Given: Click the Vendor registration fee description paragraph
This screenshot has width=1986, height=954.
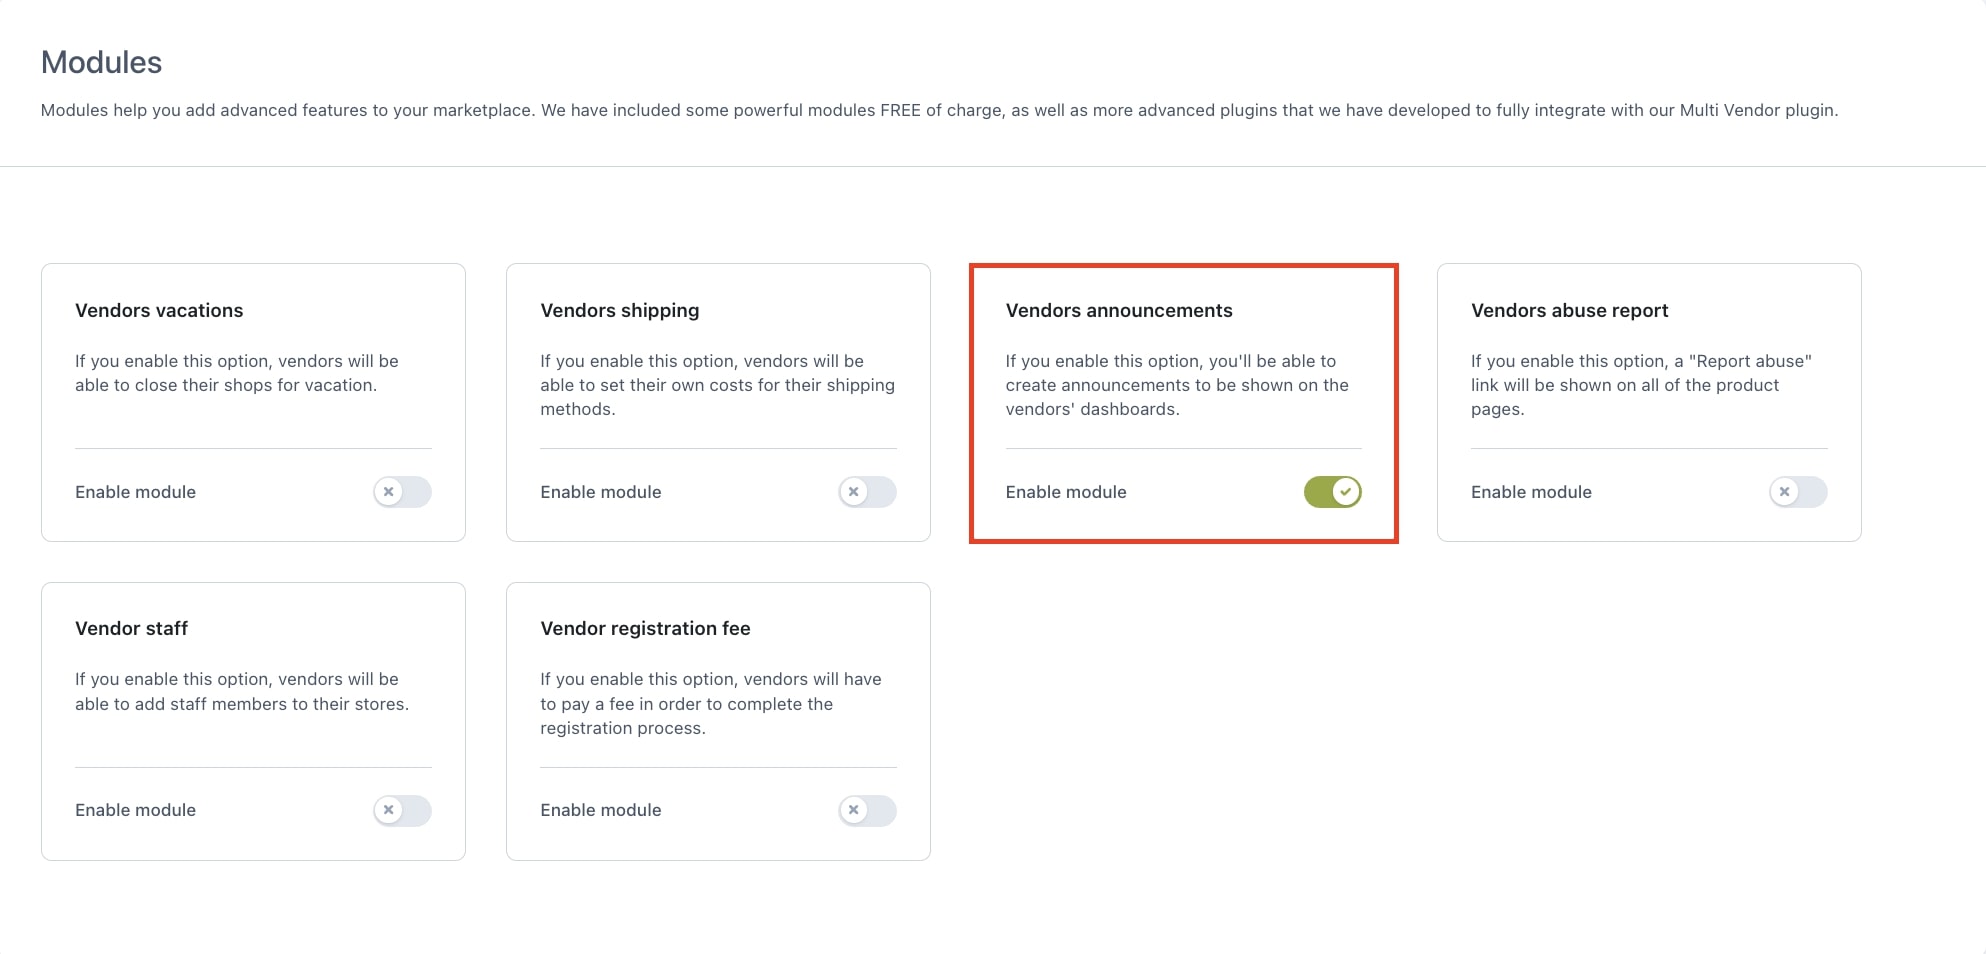Looking at the screenshot, I should coord(711,703).
